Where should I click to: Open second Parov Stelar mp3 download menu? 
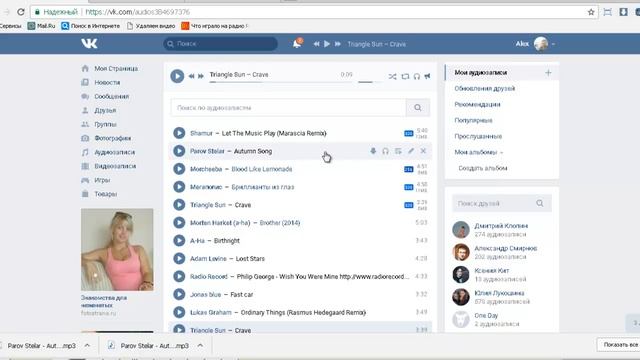200,345
